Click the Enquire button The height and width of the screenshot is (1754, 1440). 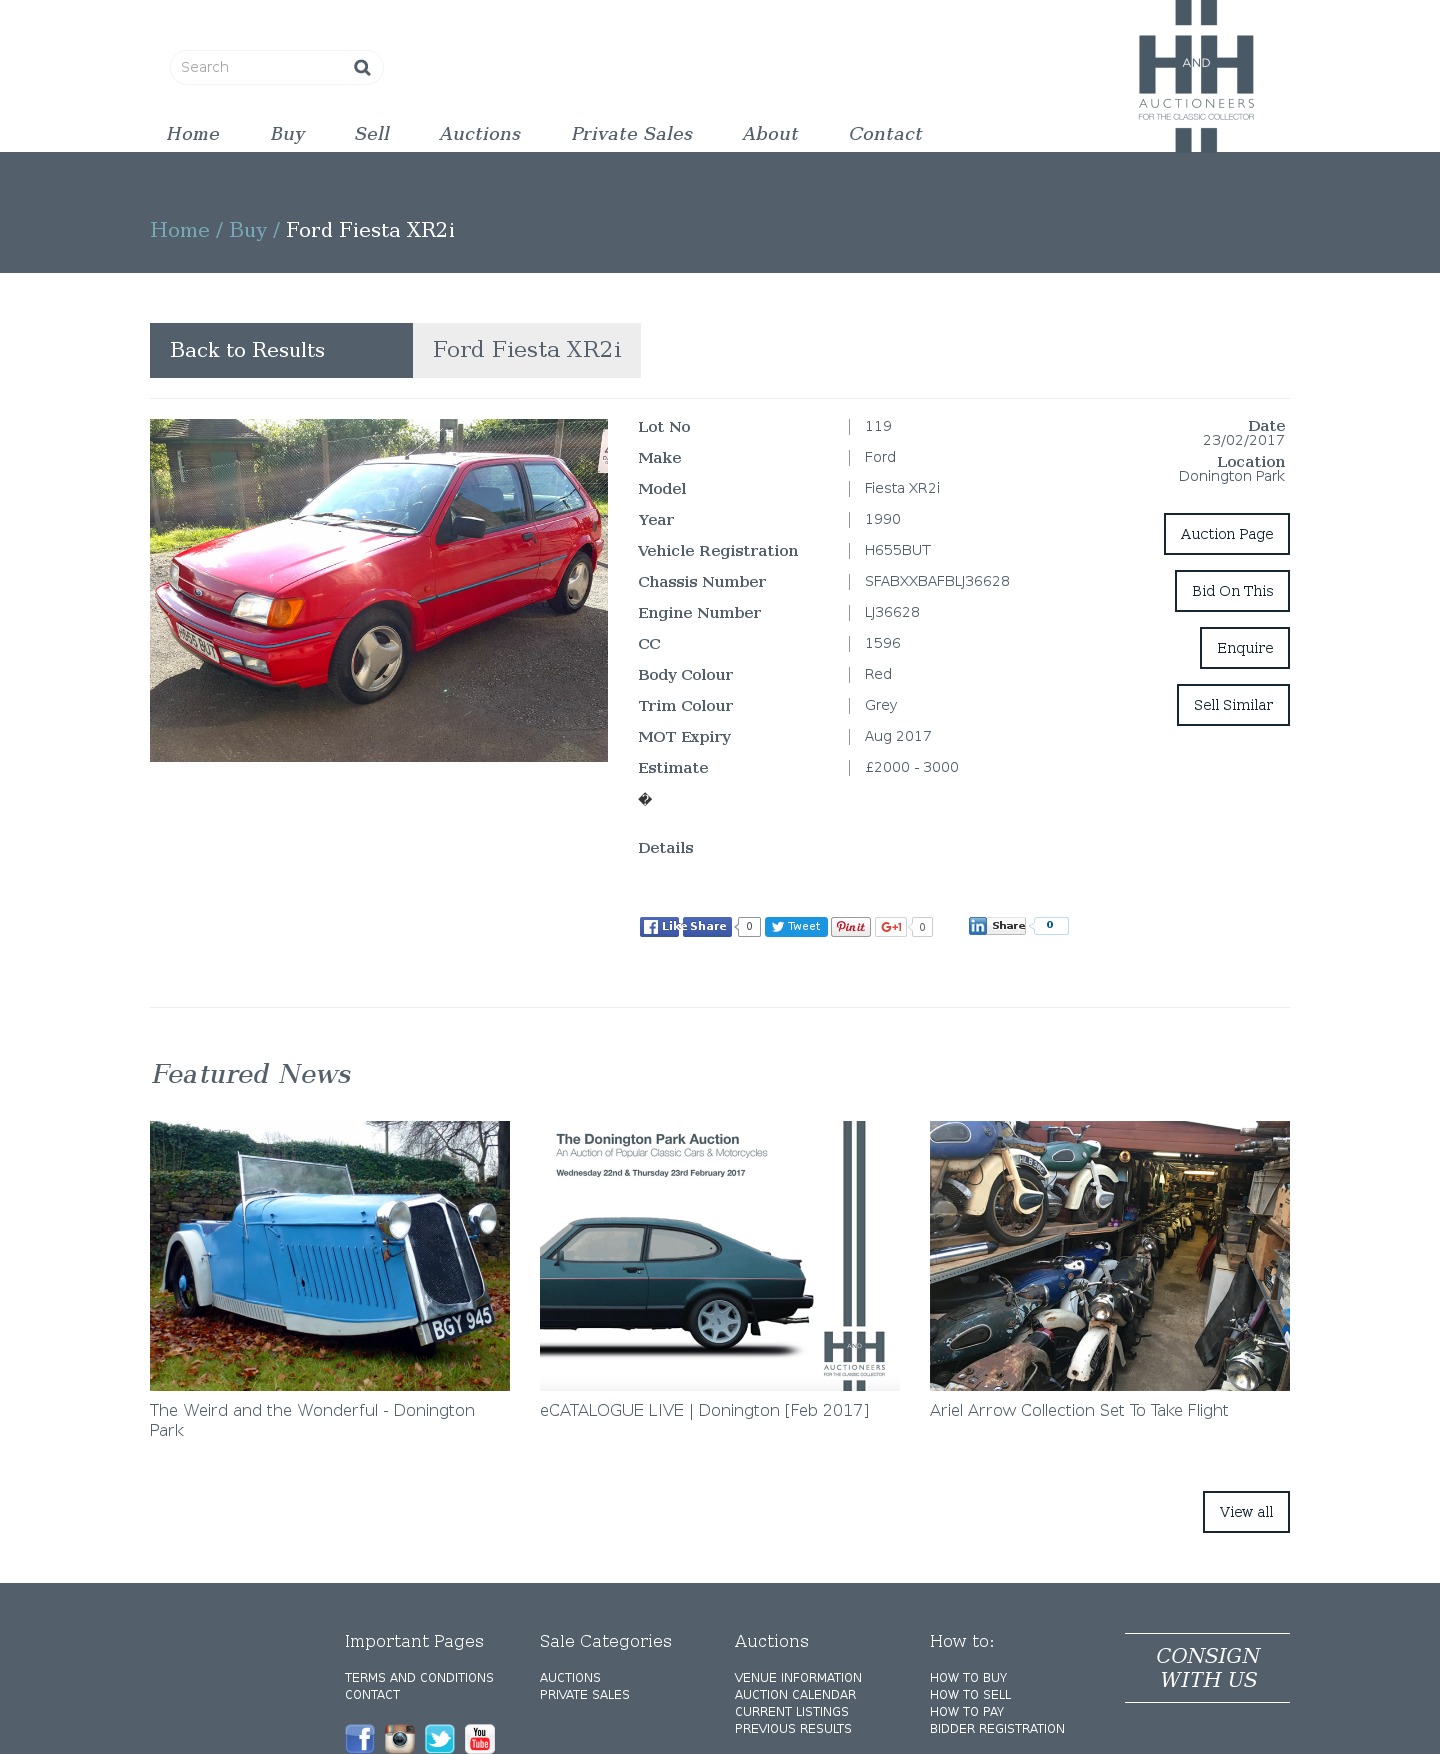(1245, 648)
